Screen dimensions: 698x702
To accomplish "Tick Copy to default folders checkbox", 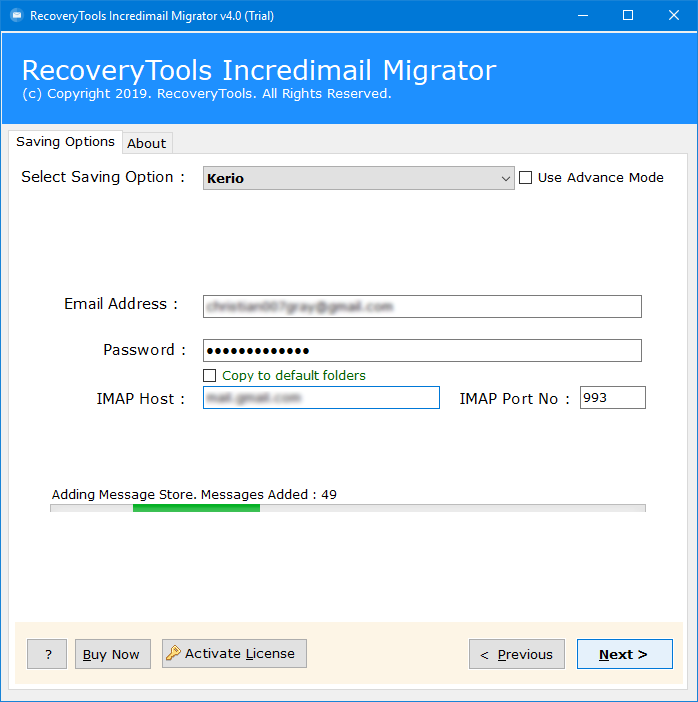I will pyautogui.click(x=210, y=375).
